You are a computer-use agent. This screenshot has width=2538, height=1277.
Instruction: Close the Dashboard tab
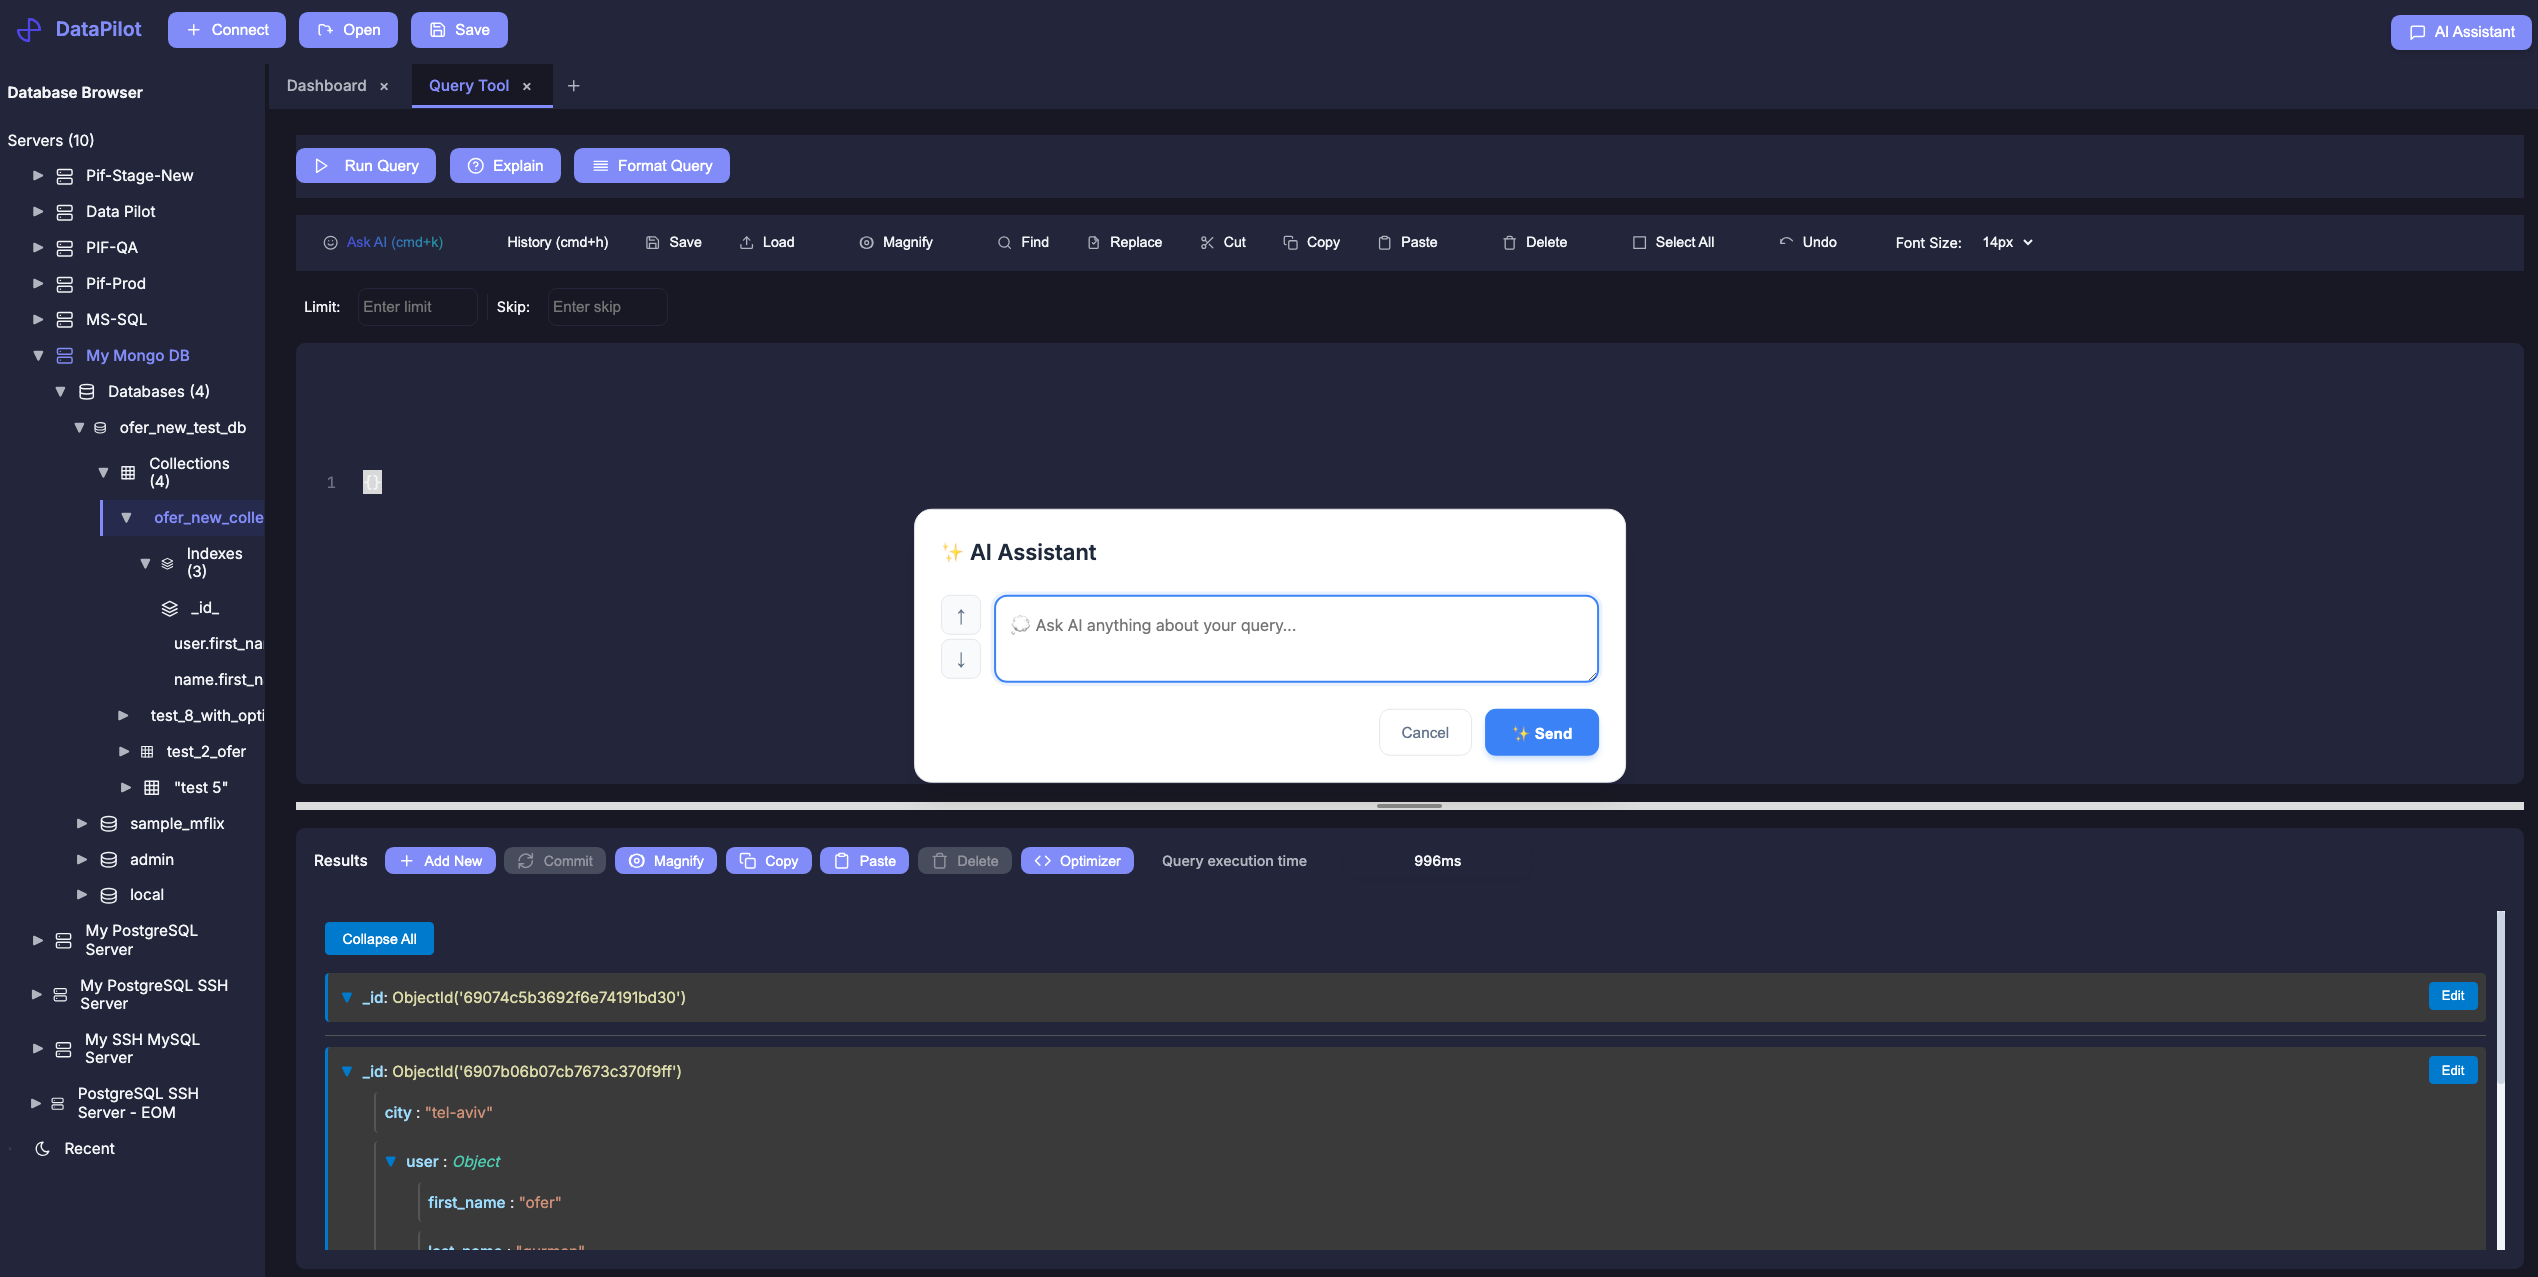coord(384,87)
